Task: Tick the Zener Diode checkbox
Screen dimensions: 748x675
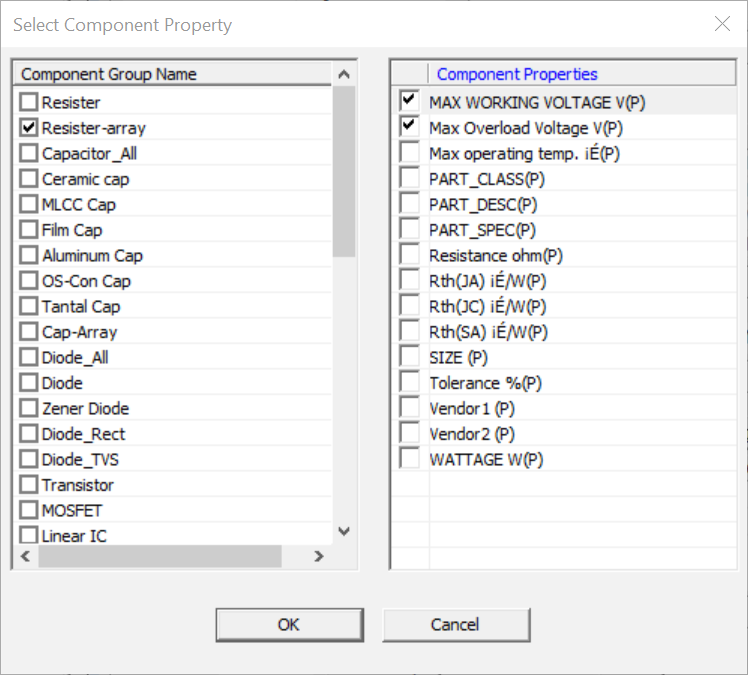Action: 29,408
